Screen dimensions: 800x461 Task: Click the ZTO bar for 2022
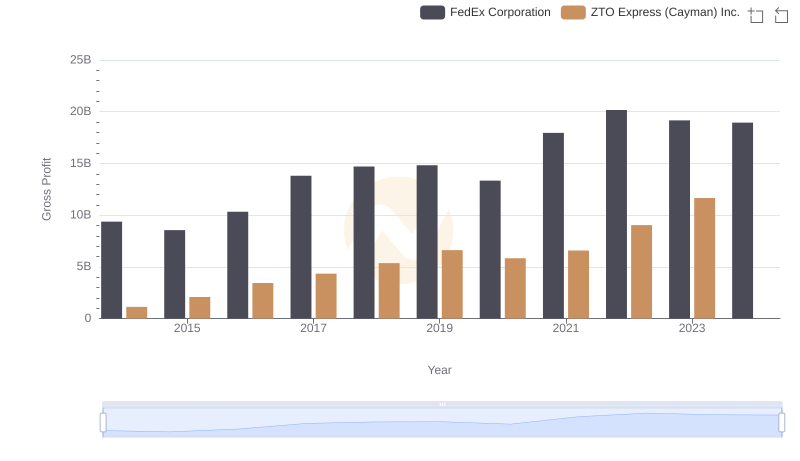pyautogui.click(x=641, y=272)
